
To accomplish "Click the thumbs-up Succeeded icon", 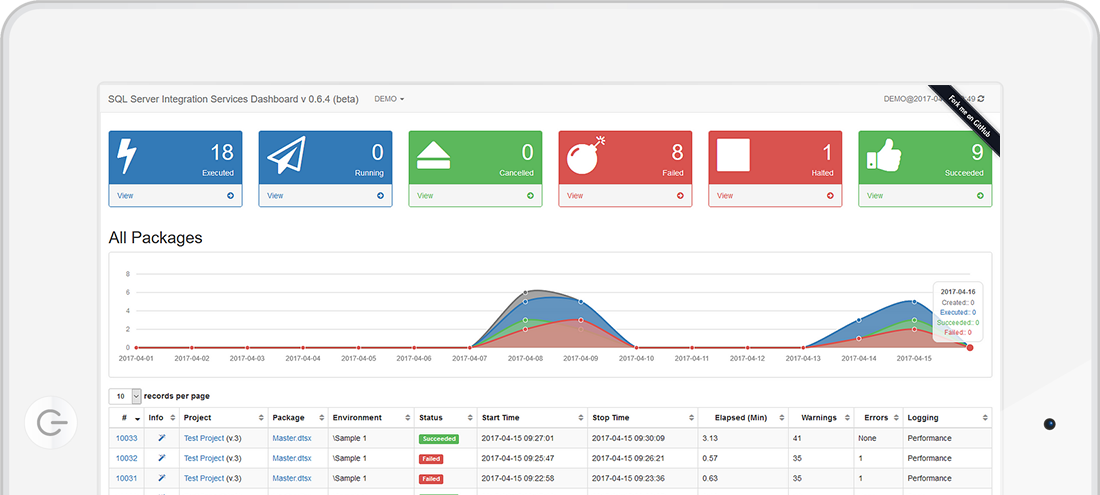I will tap(886, 154).
